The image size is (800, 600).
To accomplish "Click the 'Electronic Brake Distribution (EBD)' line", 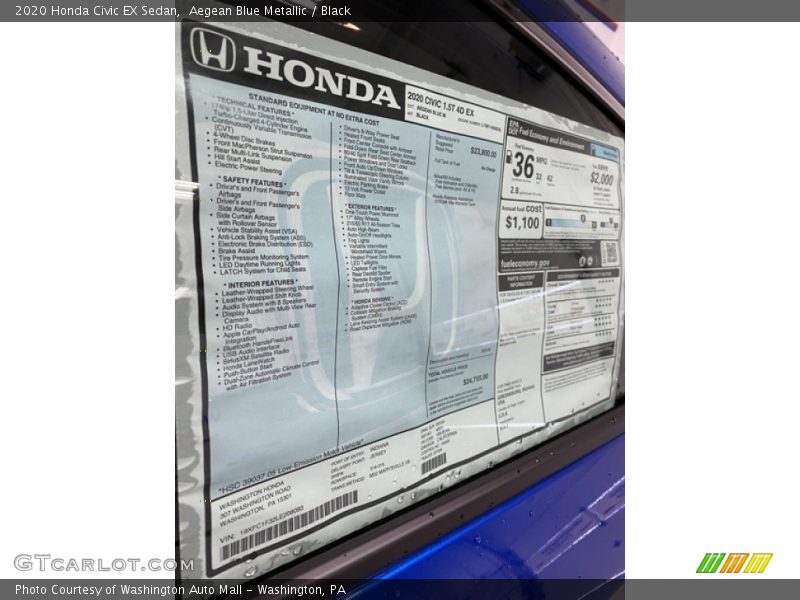I will point(265,244).
